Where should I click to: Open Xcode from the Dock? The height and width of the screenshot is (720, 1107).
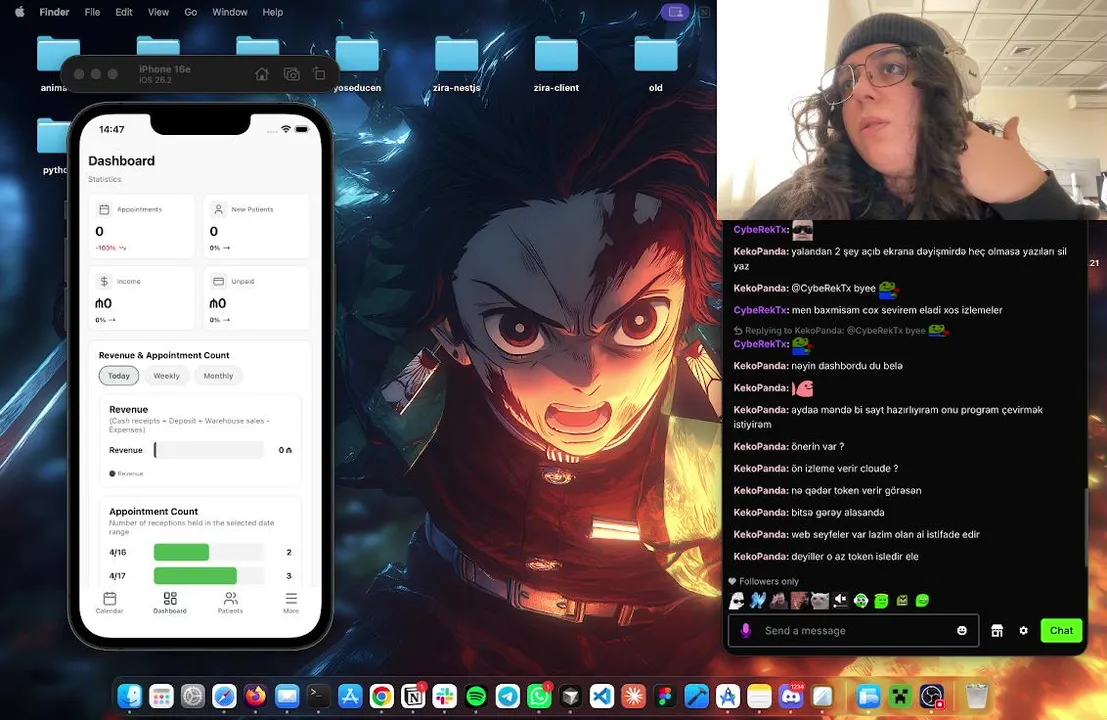[x=697, y=697]
